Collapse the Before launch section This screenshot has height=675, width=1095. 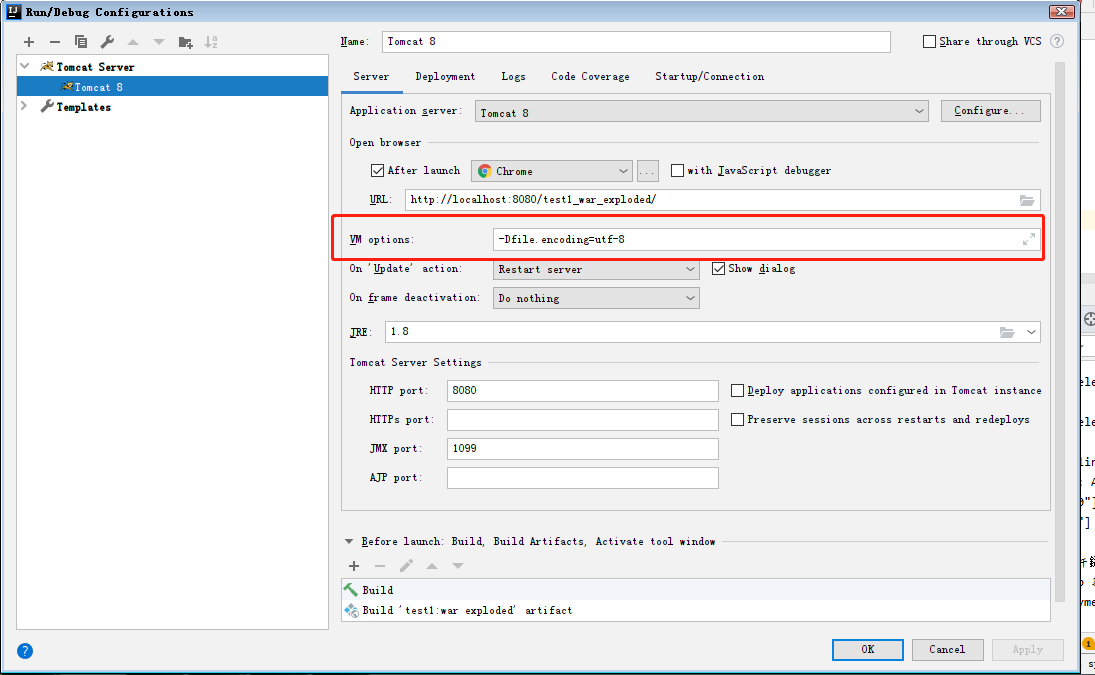(x=349, y=542)
